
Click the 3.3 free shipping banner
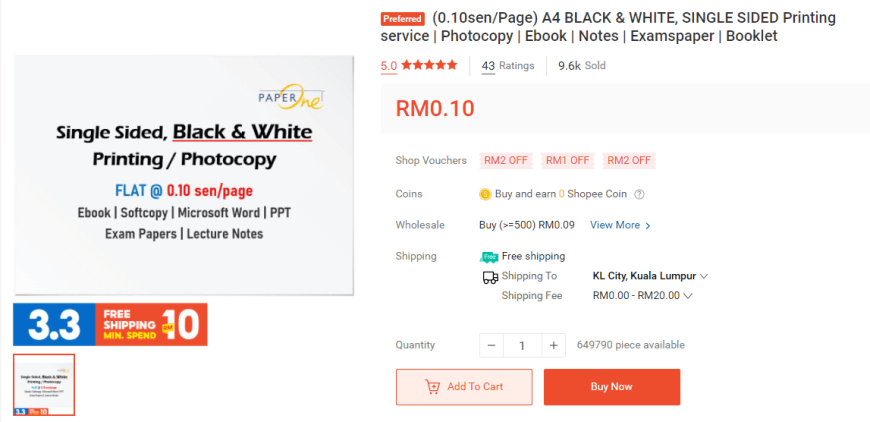[x=110, y=324]
